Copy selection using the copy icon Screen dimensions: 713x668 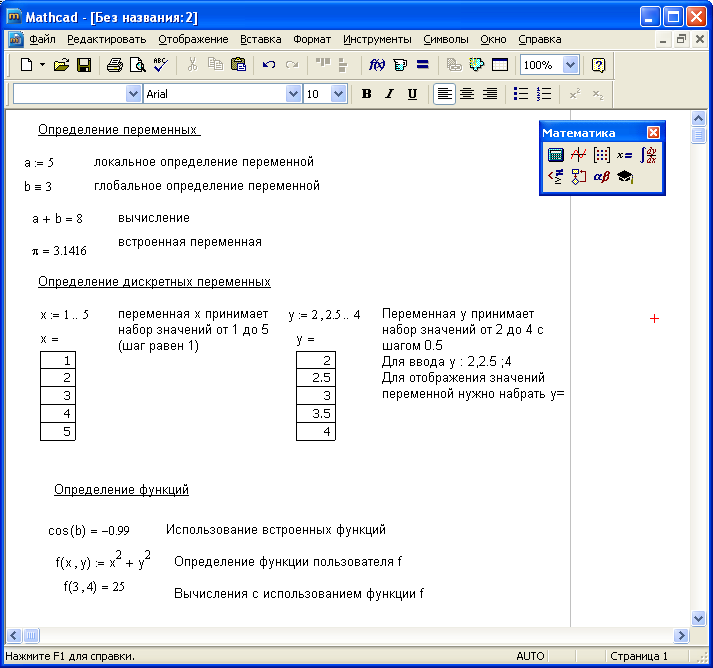pos(215,65)
